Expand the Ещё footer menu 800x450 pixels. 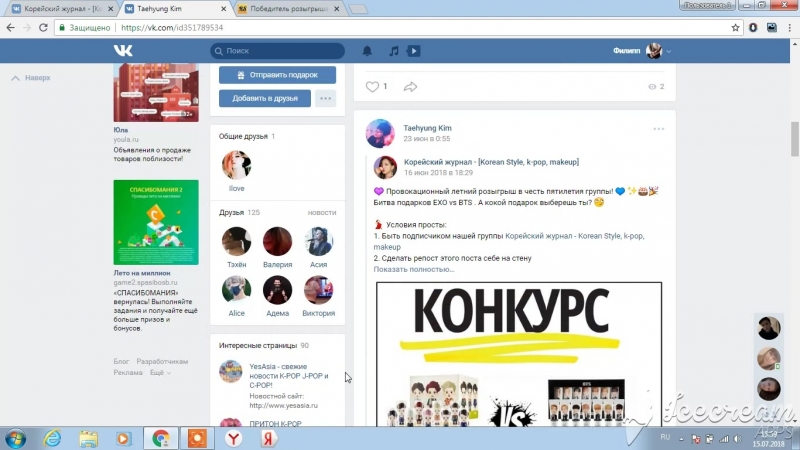[160, 372]
